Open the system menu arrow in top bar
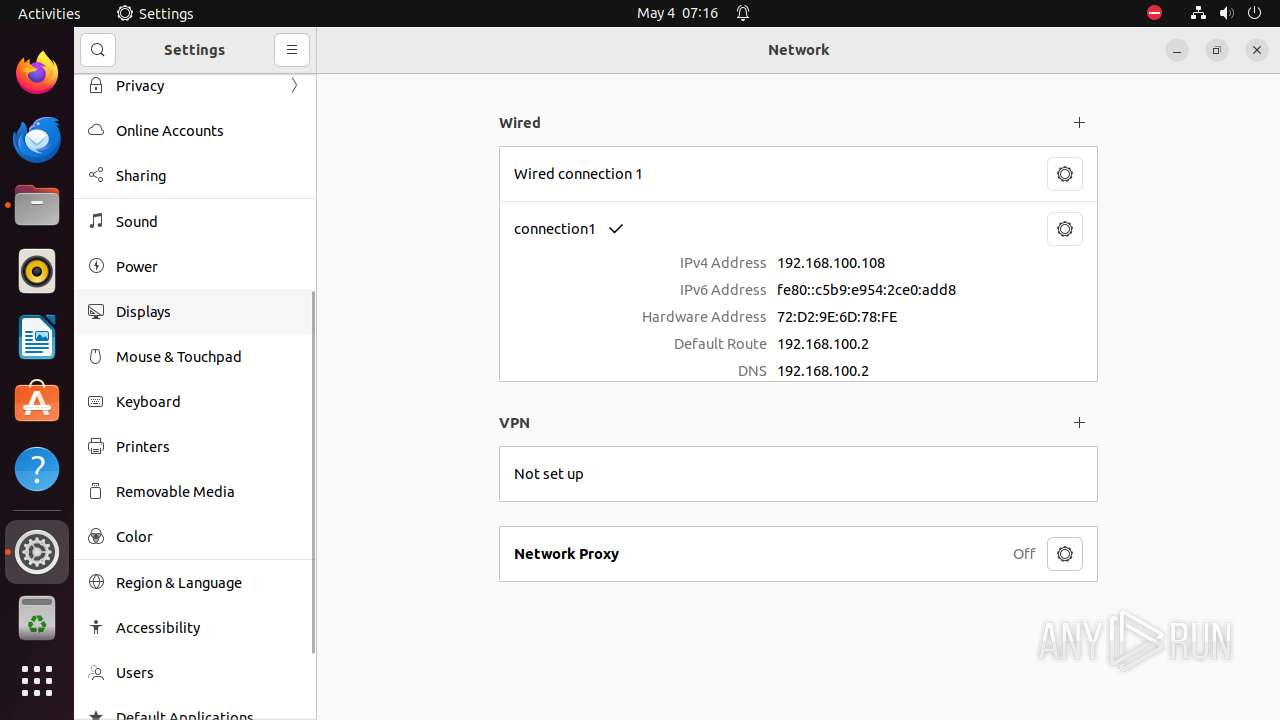This screenshot has width=1280, height=720. (1255, 13)
